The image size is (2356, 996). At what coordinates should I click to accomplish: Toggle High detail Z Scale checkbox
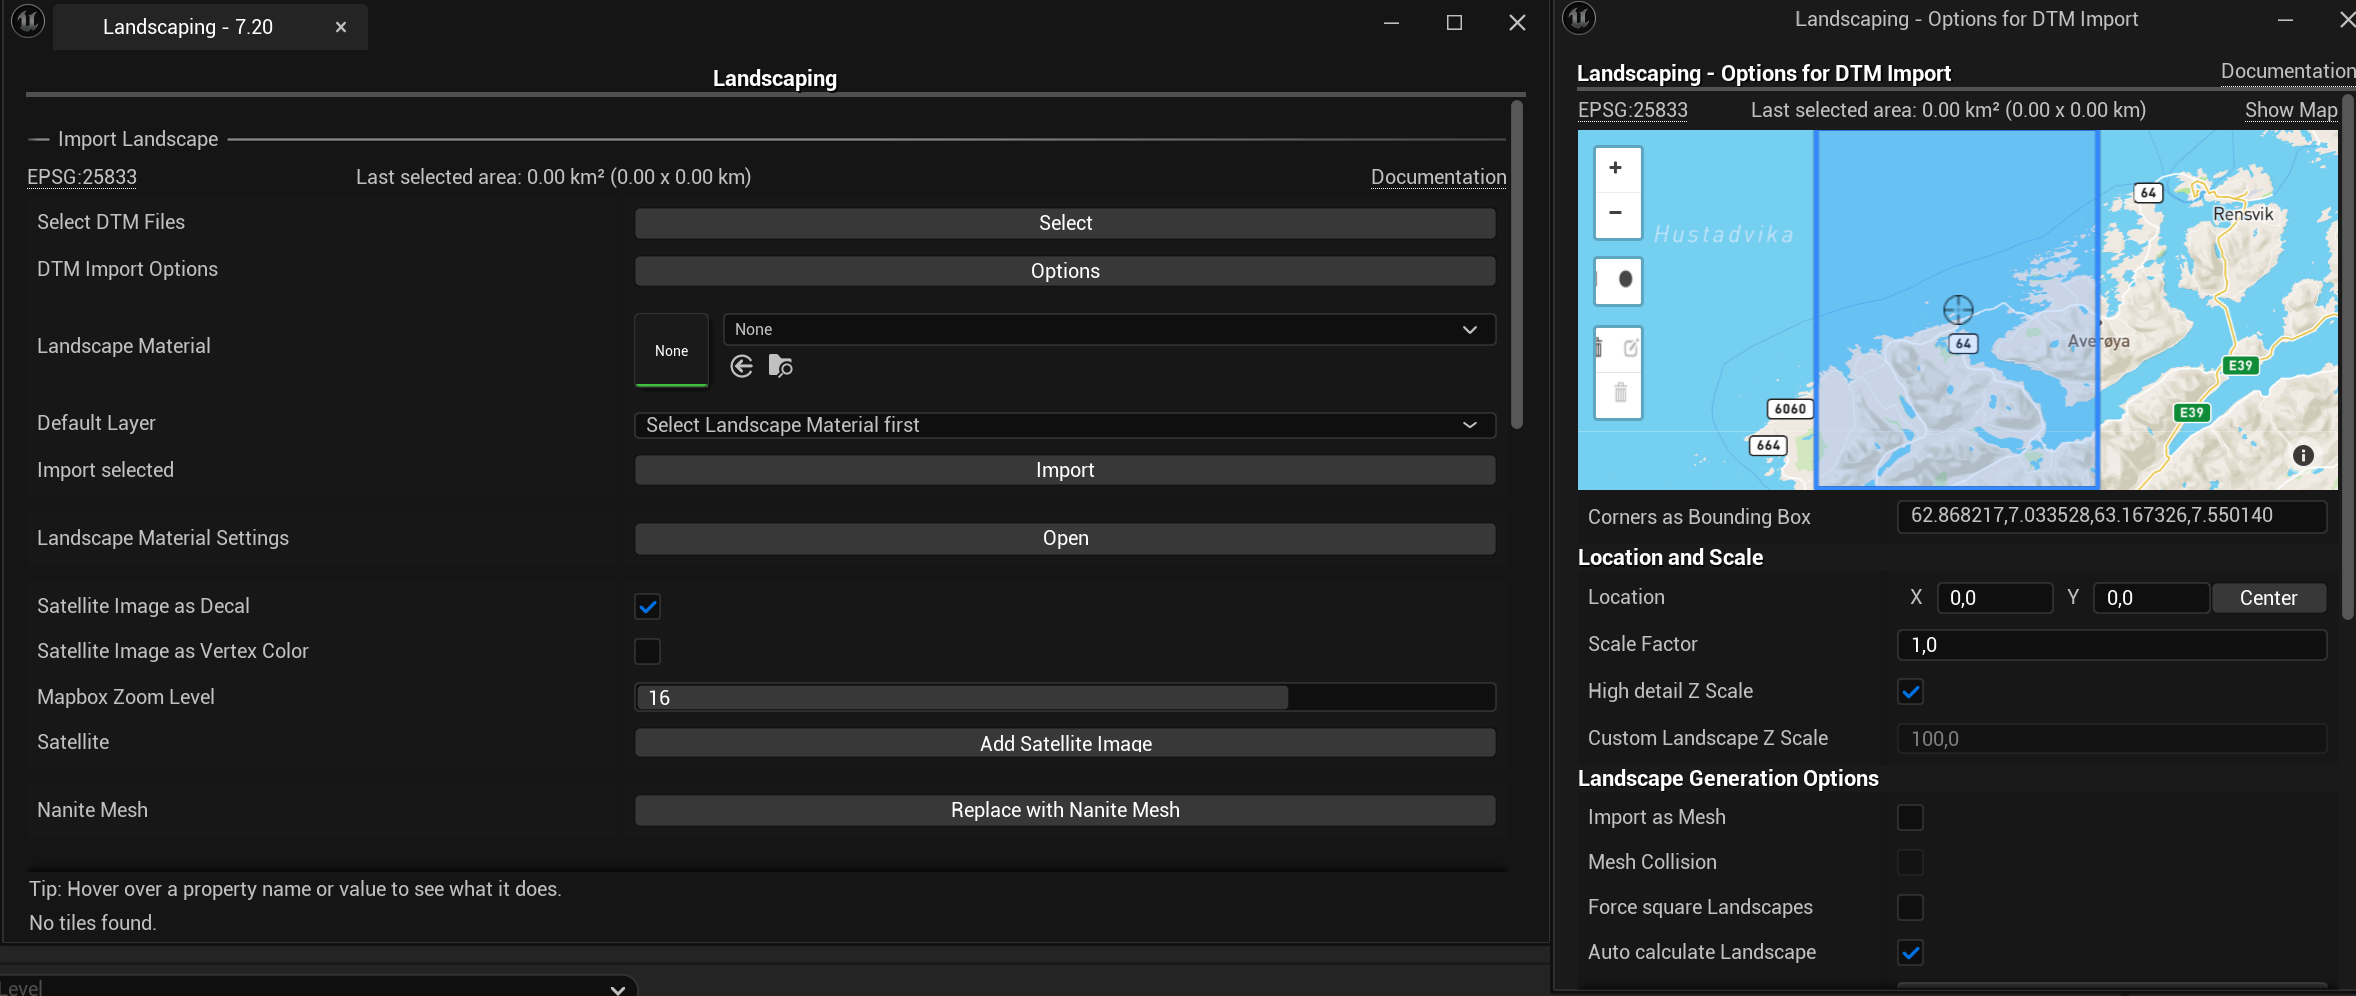[x=1910, y=692]
